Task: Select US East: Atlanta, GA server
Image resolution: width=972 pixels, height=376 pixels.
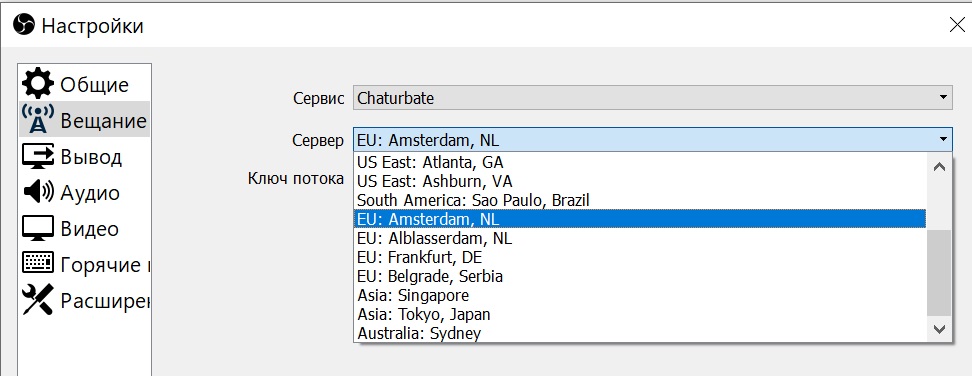Action: (640, 162)
